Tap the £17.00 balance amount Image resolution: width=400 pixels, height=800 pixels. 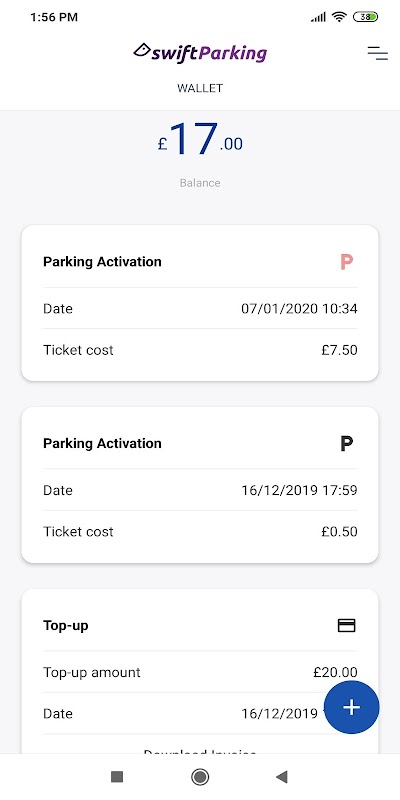(200, 139)
